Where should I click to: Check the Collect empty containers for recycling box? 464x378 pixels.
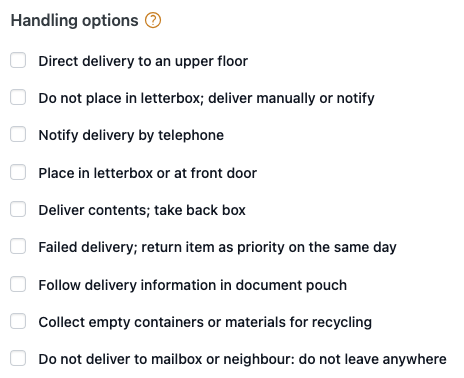click(x=18, y=321)
